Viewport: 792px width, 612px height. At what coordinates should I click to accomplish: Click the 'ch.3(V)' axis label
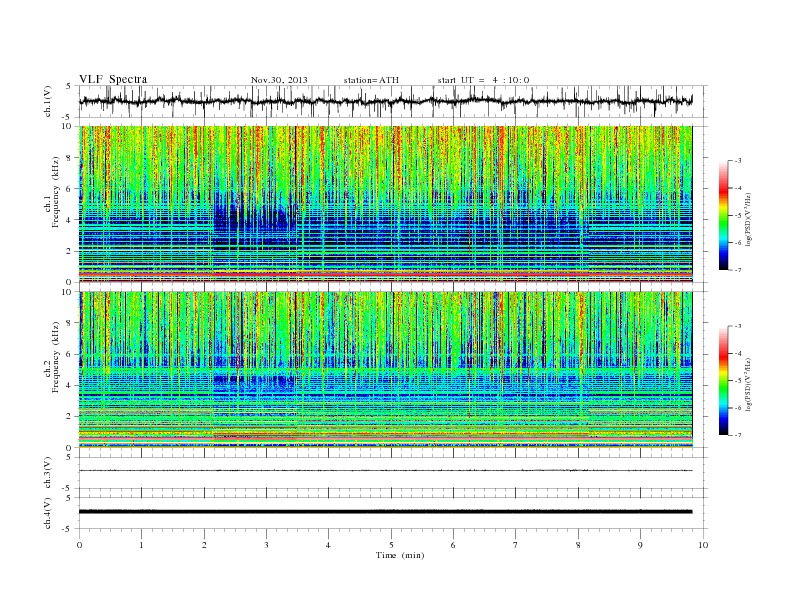[x=48, y=473]
